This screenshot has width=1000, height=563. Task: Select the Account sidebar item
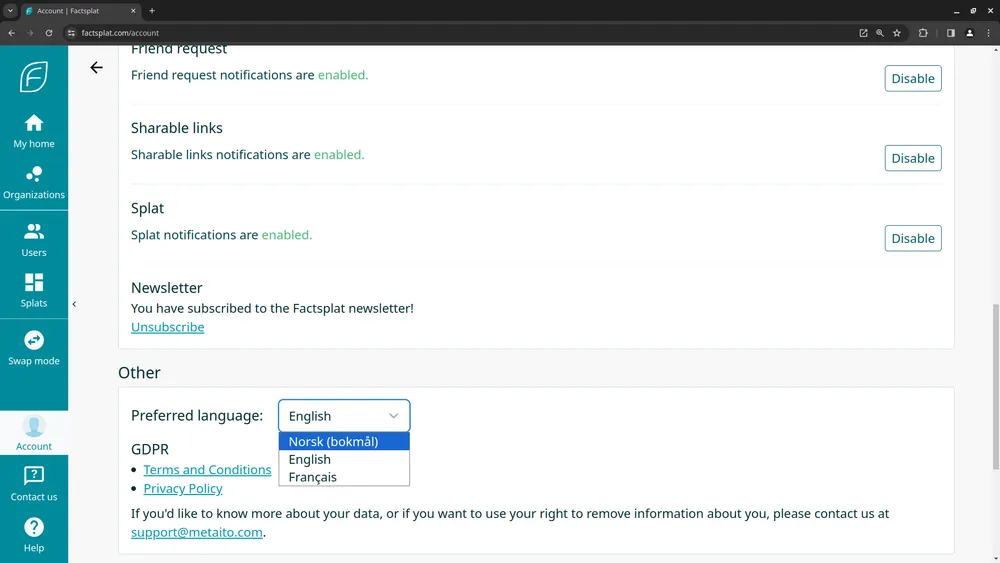[x=34, y=434]
